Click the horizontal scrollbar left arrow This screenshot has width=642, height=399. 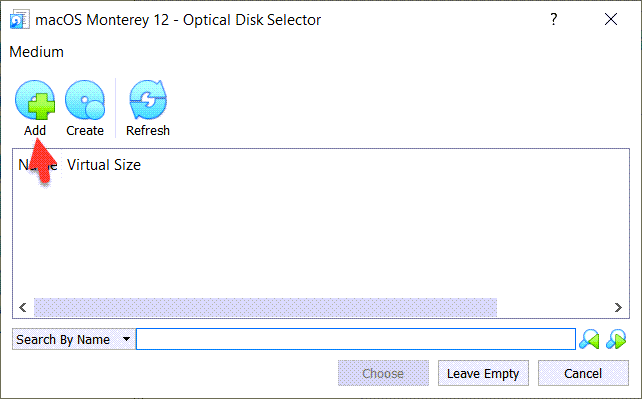pyautogui.click(x=23, y=307)
